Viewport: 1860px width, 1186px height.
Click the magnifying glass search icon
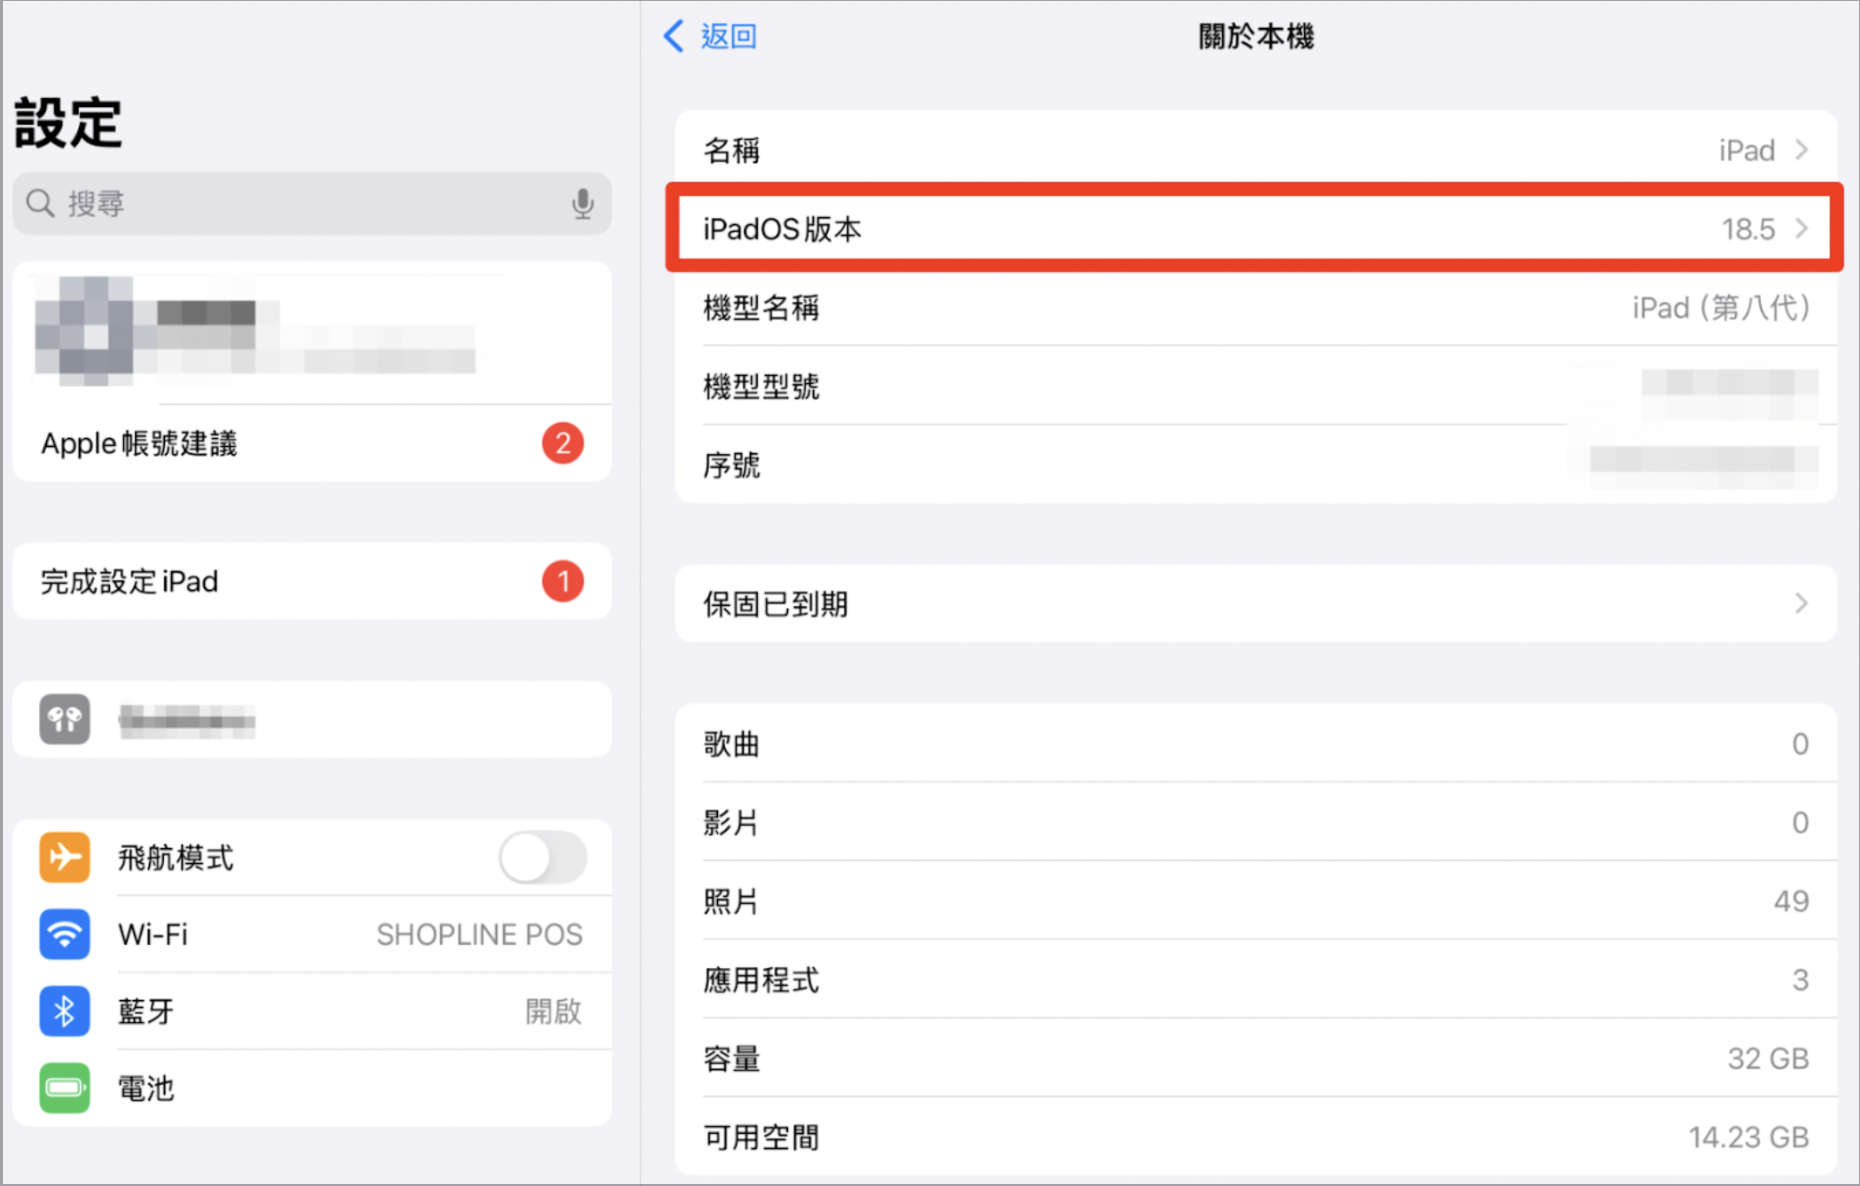pyautogui.click(x=40, y=204)
